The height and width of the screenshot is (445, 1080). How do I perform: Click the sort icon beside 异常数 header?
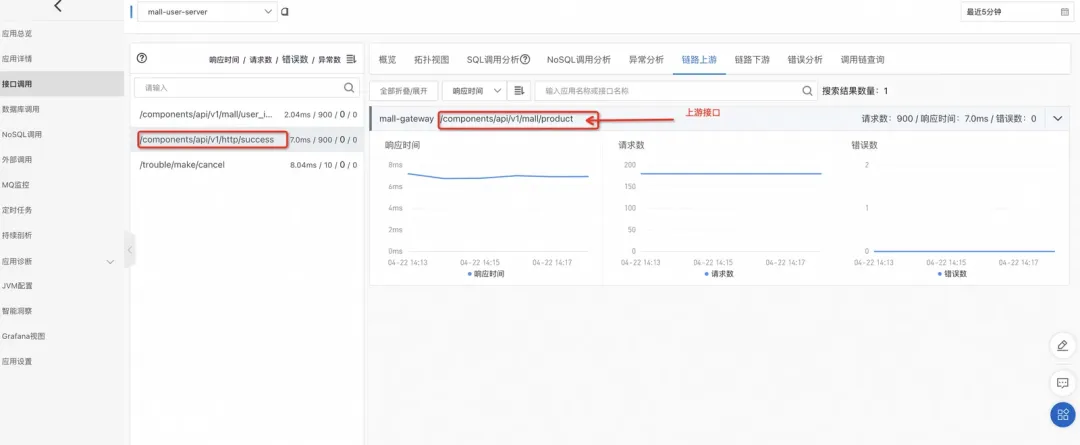(x=351, y=59)
